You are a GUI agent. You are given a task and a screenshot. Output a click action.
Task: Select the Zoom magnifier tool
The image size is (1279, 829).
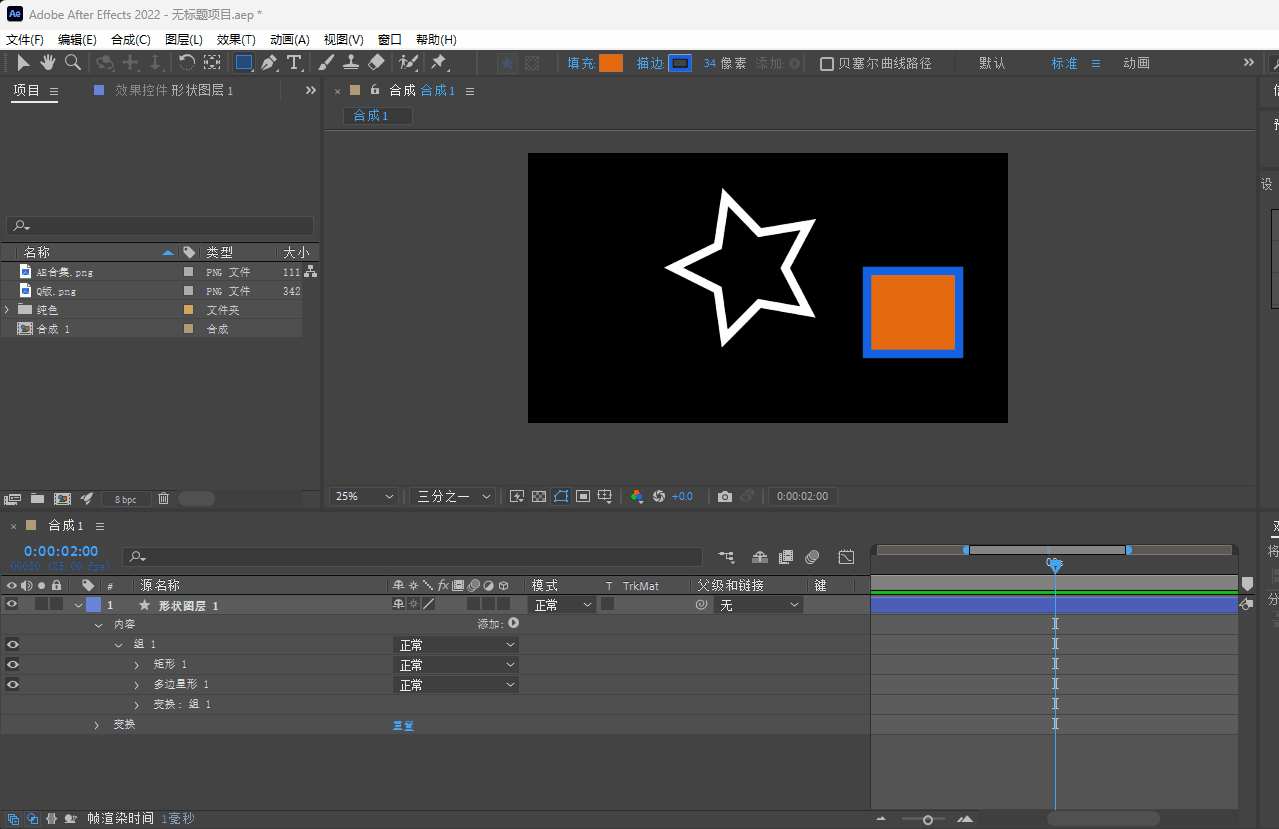pyautogui.click(x=73, y=63)
